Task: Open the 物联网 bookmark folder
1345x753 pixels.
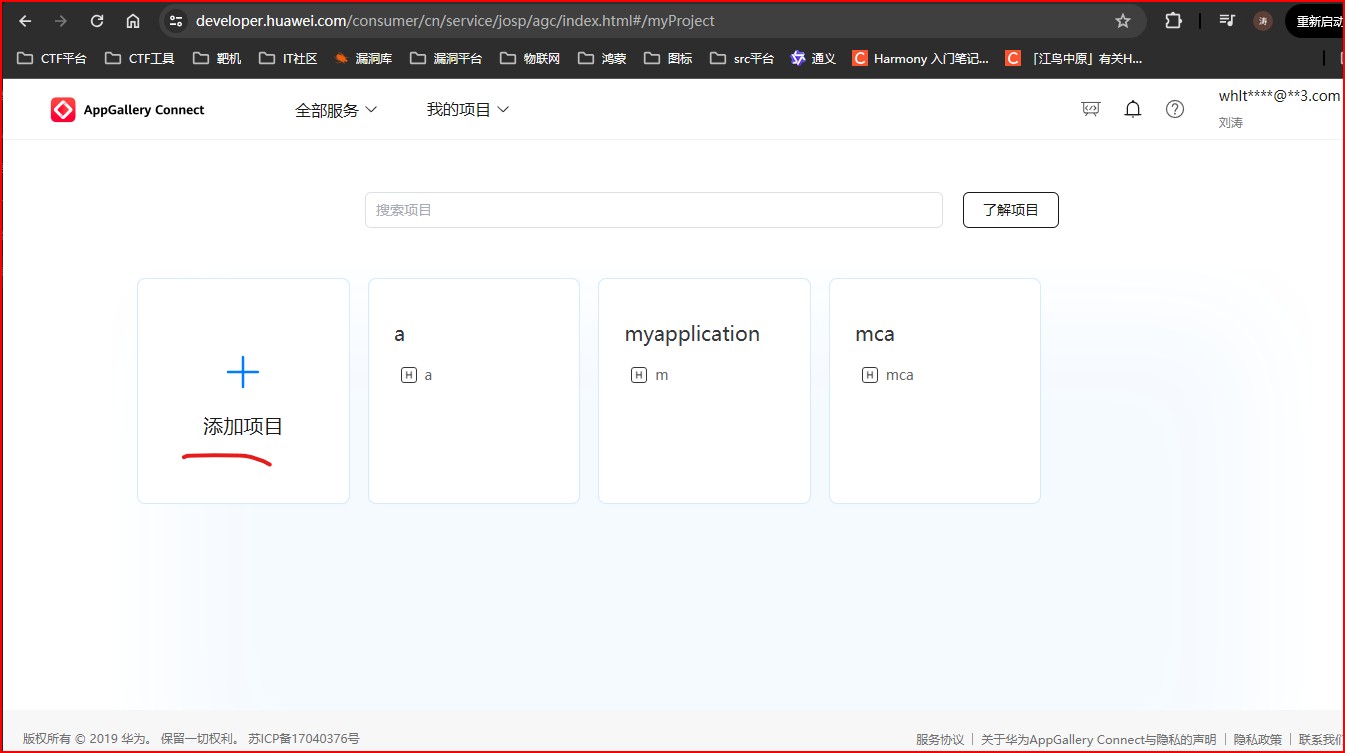Action: click(x=530, y=59)
